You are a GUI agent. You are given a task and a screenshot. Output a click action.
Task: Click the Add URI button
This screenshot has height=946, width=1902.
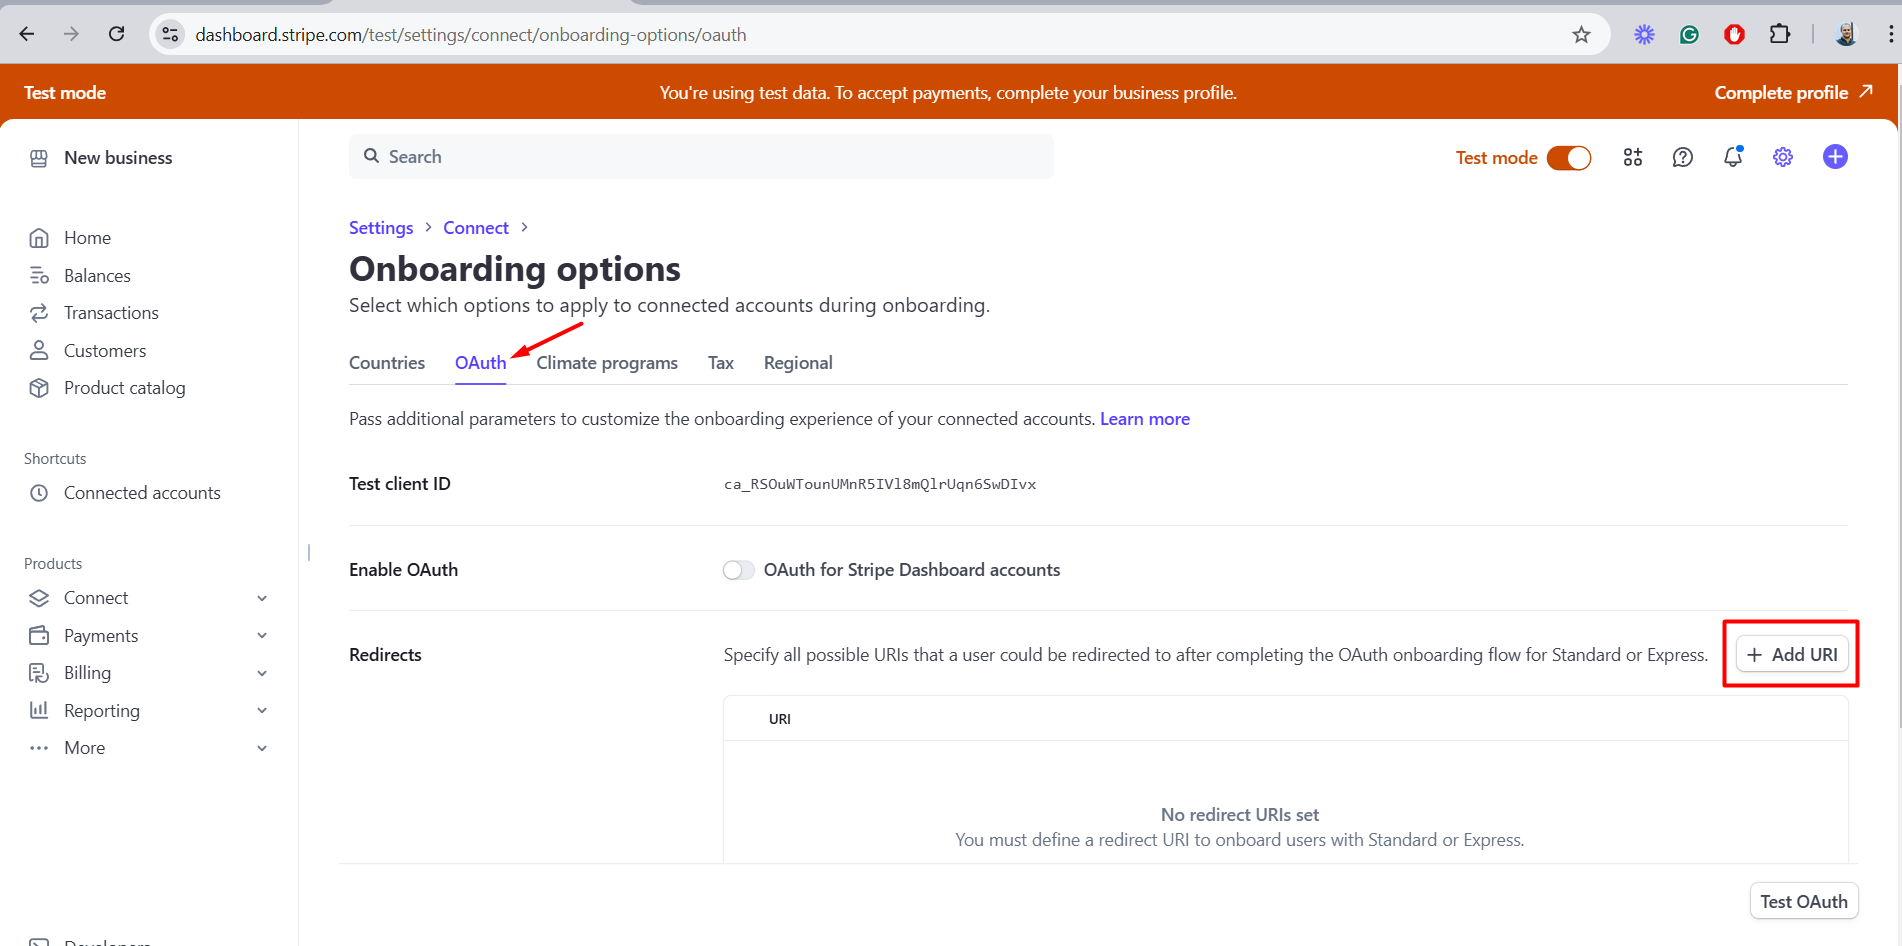[1792, 655]
